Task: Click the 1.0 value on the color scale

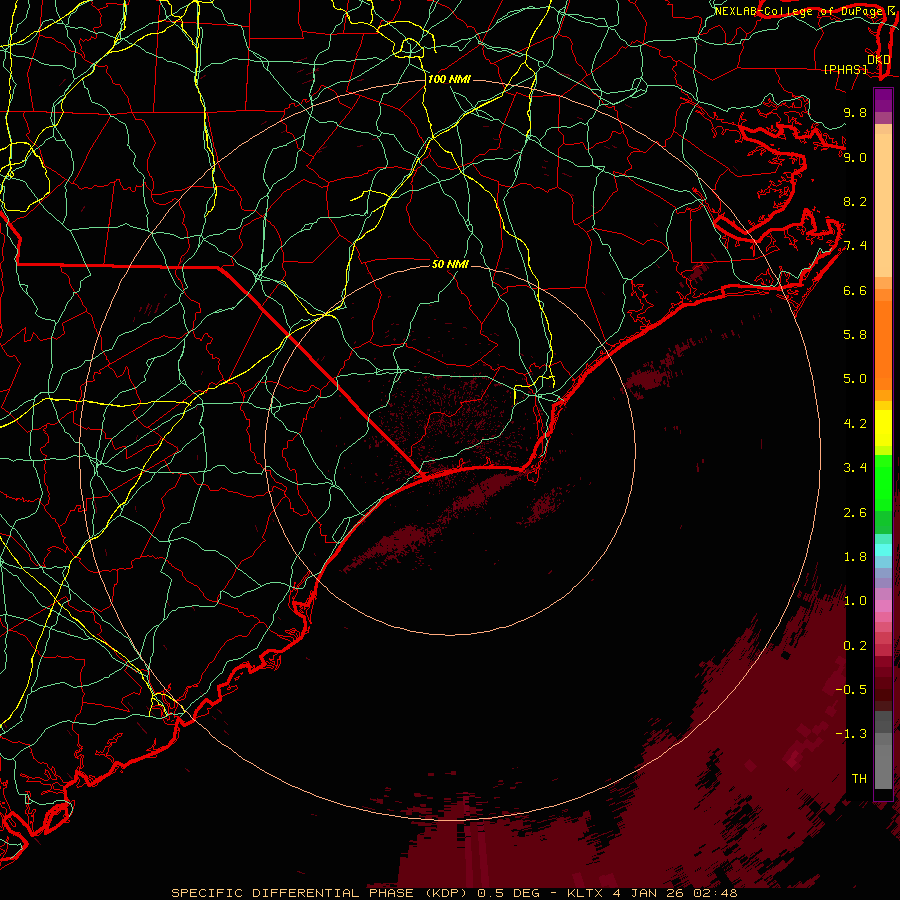Action: [855, 601]
